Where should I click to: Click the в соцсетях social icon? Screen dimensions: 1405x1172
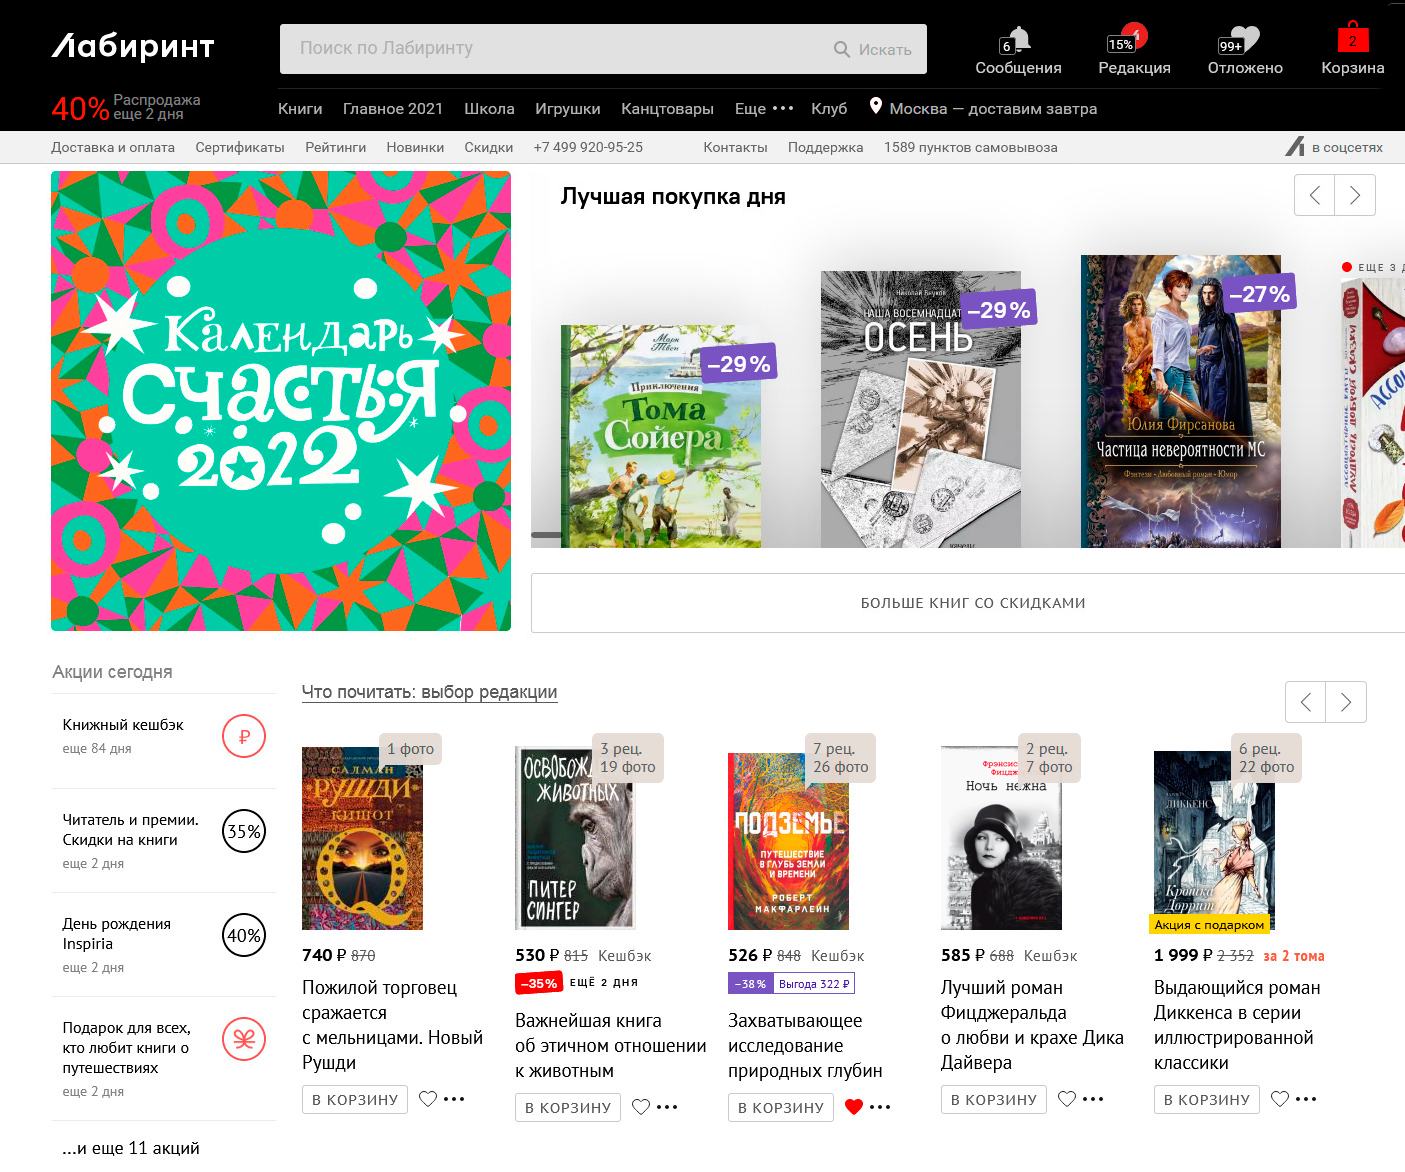[x=1296, y=147]
